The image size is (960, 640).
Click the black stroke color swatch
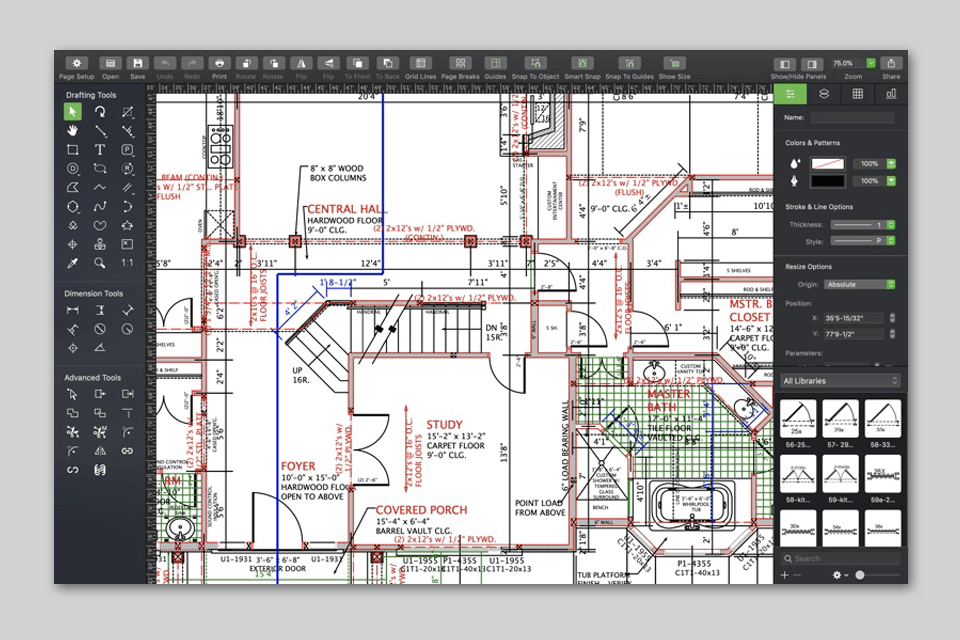tap(828, 181)
